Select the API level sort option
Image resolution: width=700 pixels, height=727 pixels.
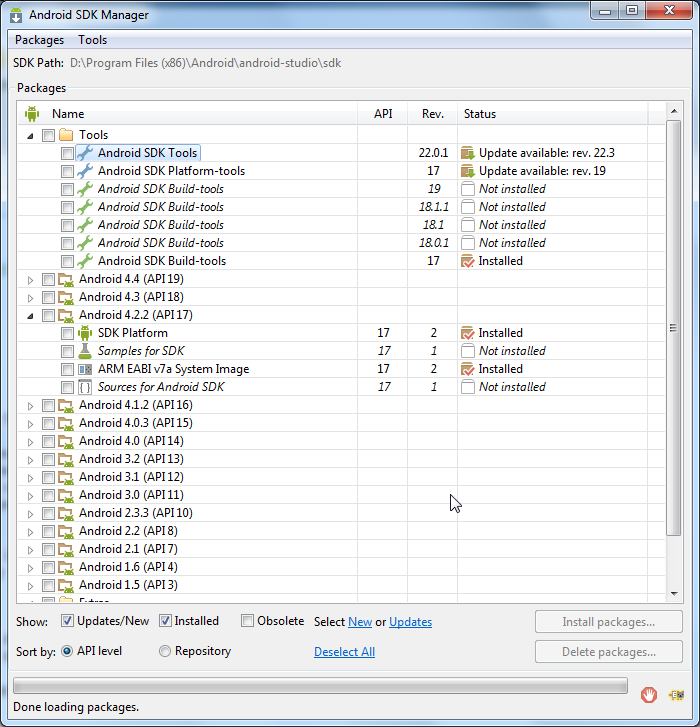pyautogui.click(x=67, y=651)
